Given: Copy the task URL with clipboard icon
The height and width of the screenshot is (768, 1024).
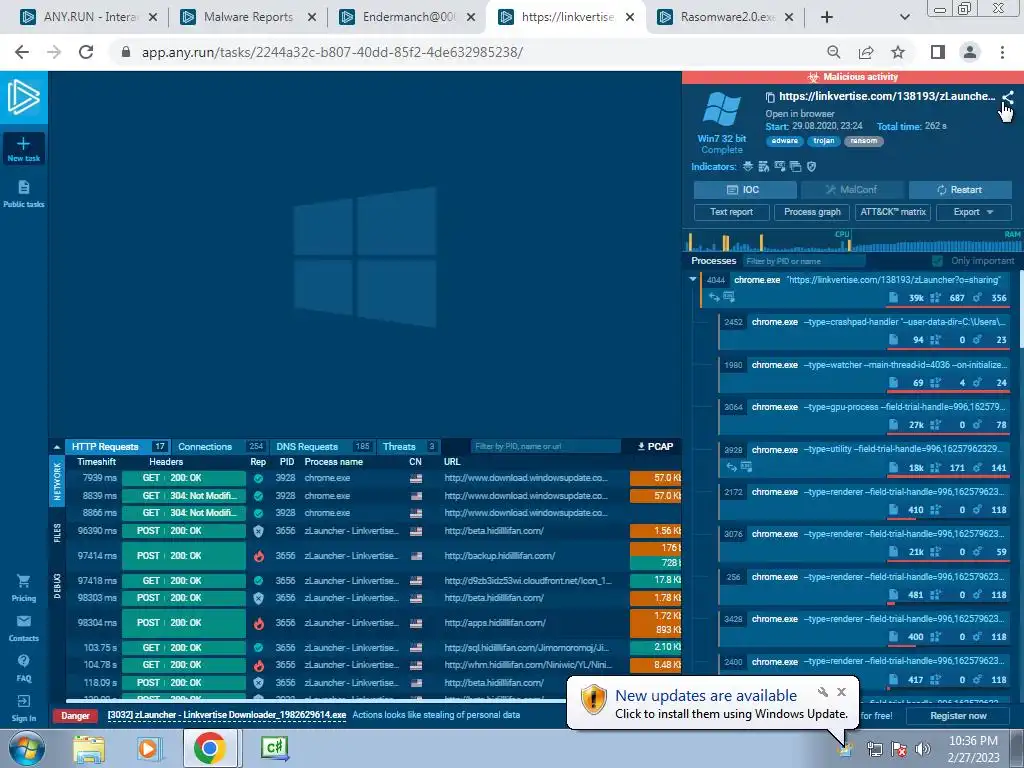Looking at the screenshot, I should [x=770, y=97].
